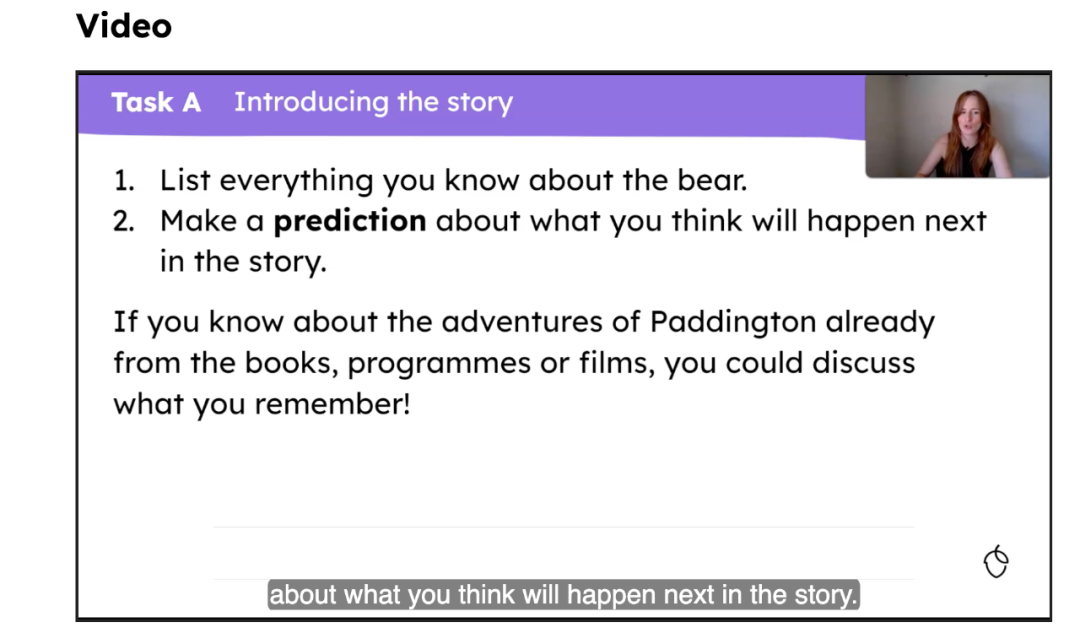Click the subtitle caption at the bottom of the video
Image resolution: width=1080 pixels, height=644 pixels.
tap(563, 594)
